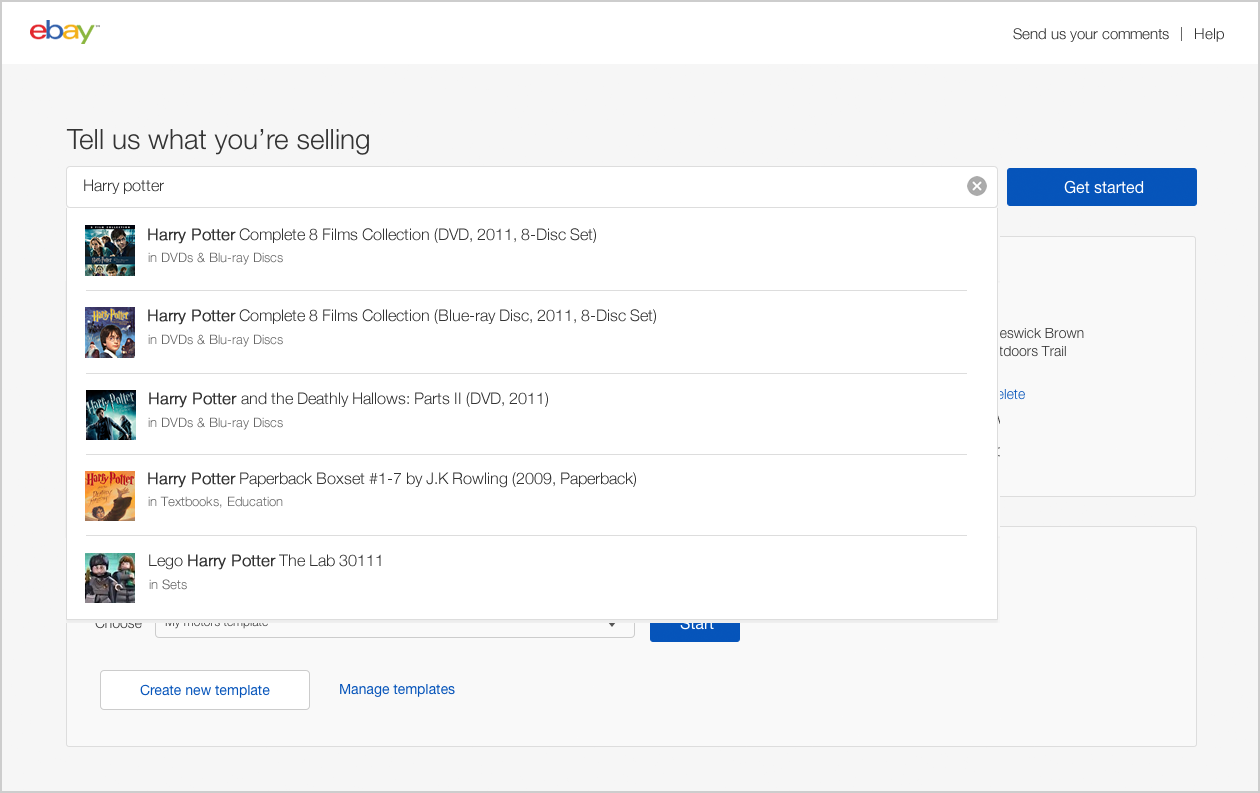The width and height of the screenshot is (1260, 793).
Task: Clear the Harry potter search text
Action: click(x=977, y=186)
